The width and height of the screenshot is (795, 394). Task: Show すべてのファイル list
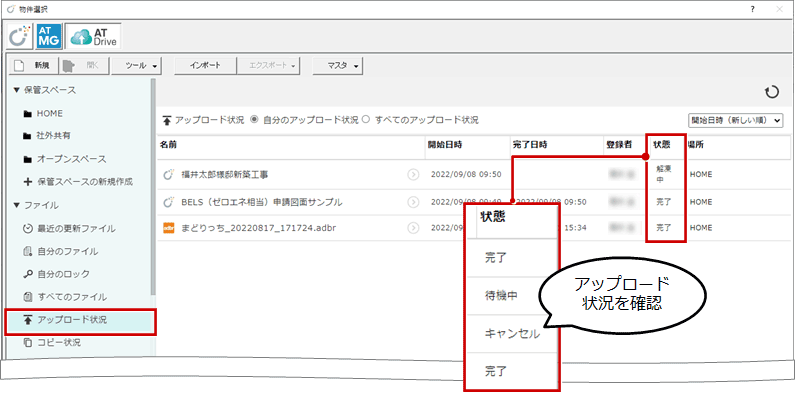pyautogui.click(x=65, y=297)
